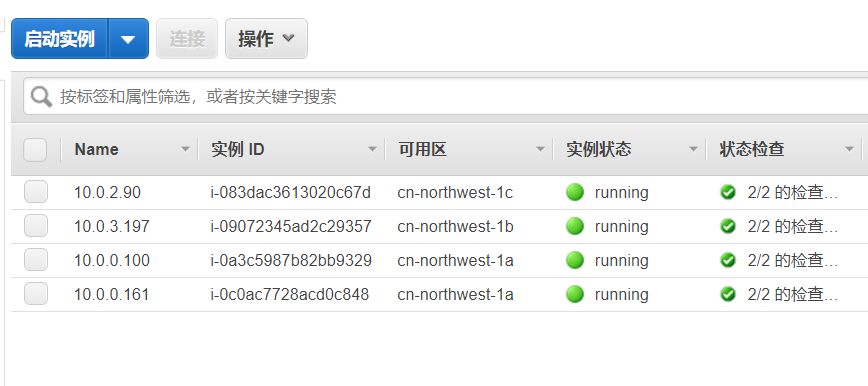Click green running status dot for 10.0.2.90
Screen dimensions: 868x386
575,192
